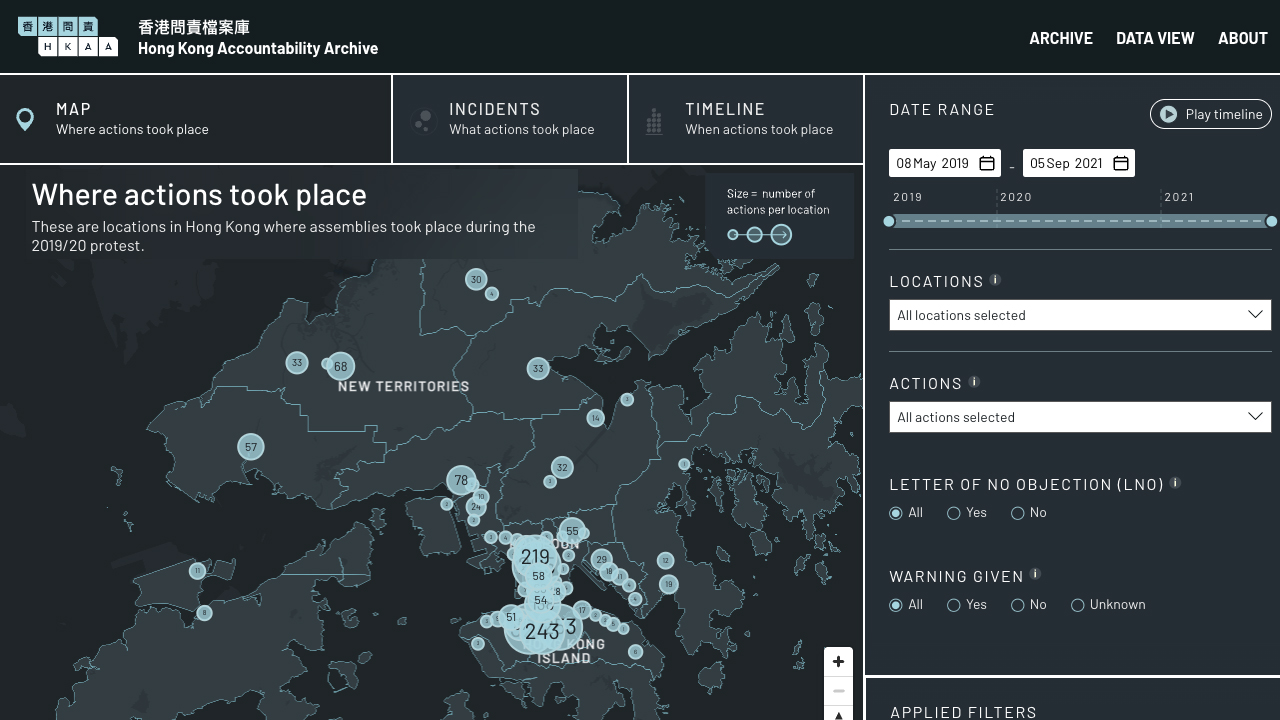Screen dimensions: 1280x720
Task: Select map cluster marker 30
Action: pos(476,280)
